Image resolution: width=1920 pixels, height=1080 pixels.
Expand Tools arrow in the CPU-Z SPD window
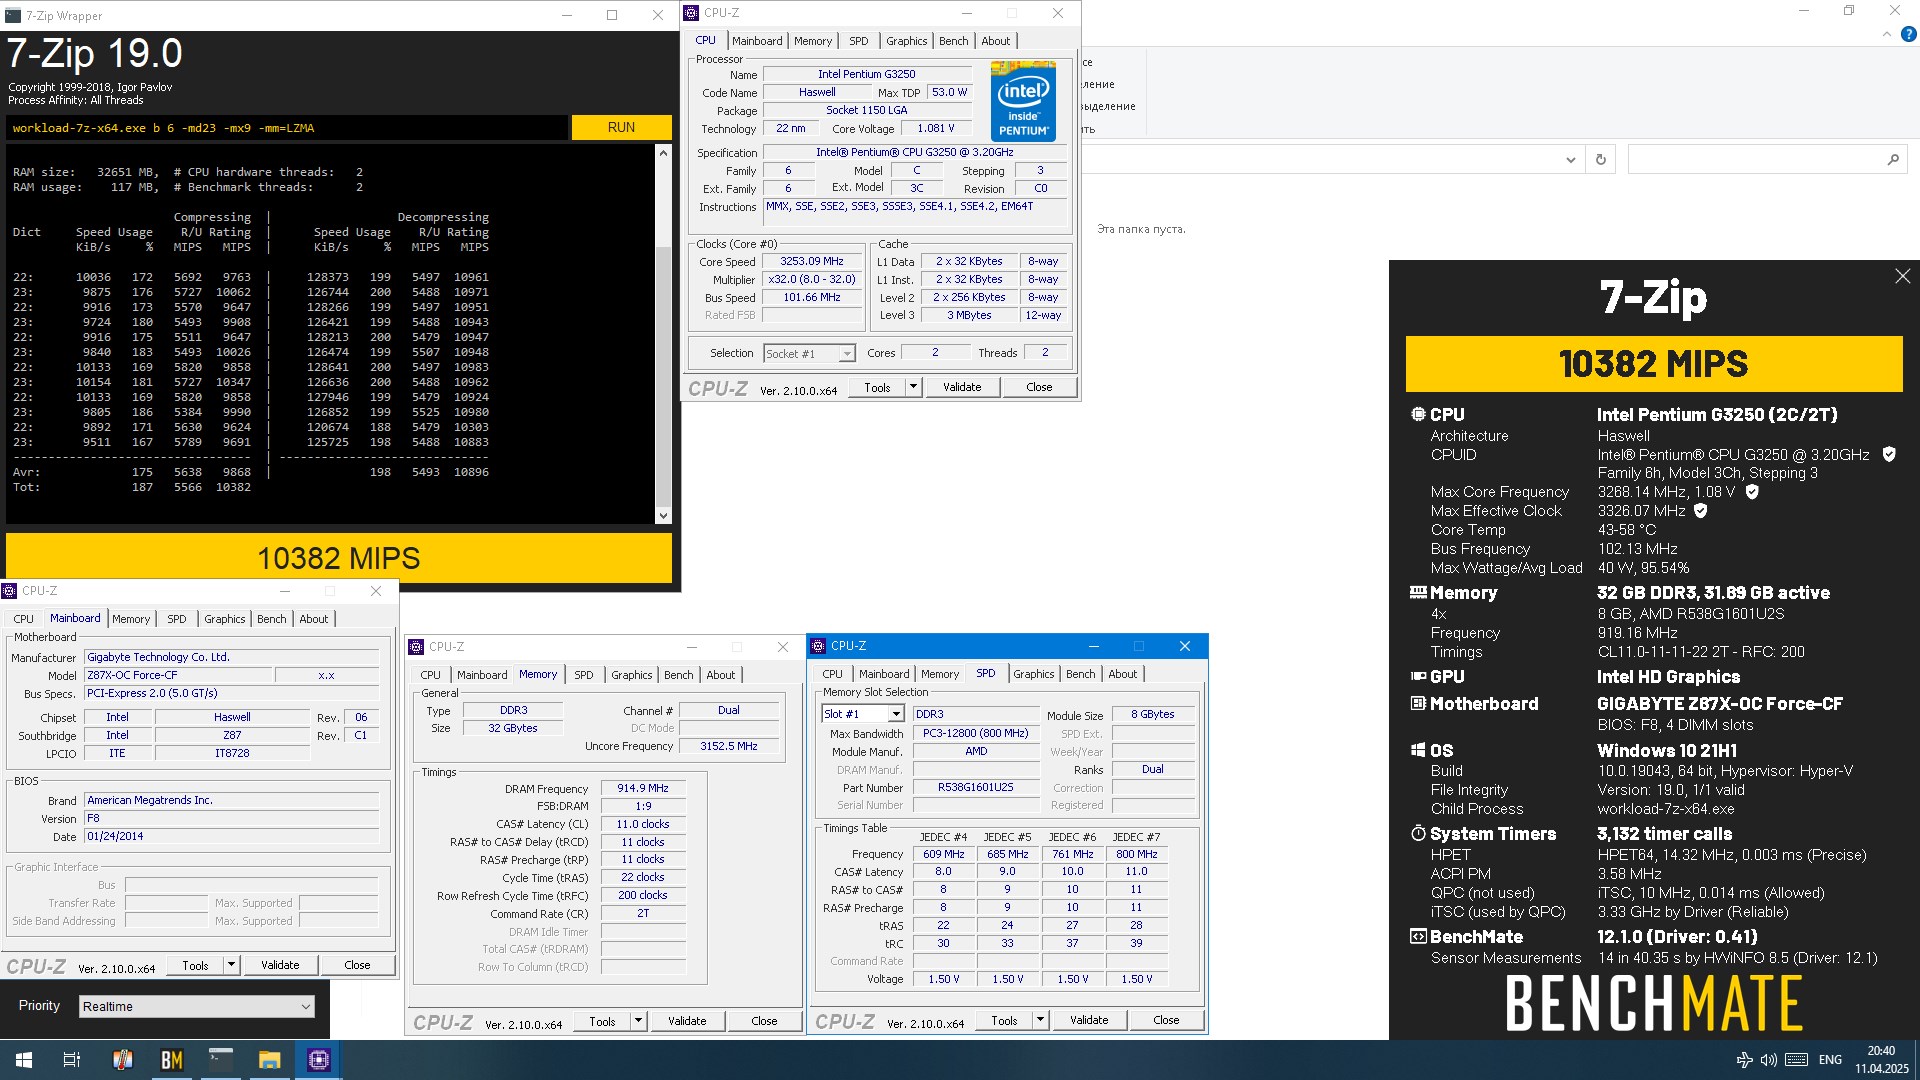[1040, 1020]
